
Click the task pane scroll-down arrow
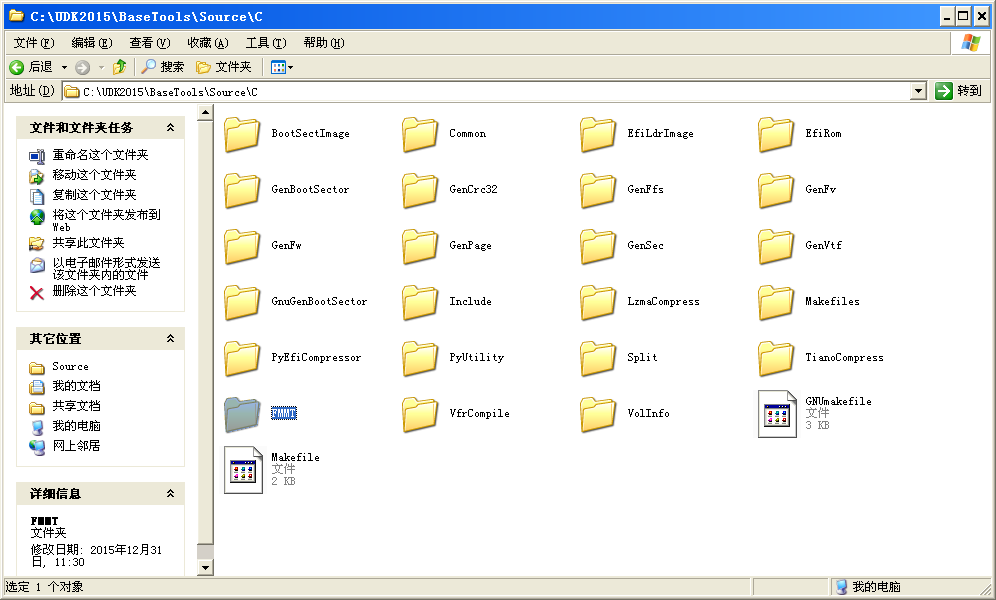pyautogui.click(x=205, y=568)
